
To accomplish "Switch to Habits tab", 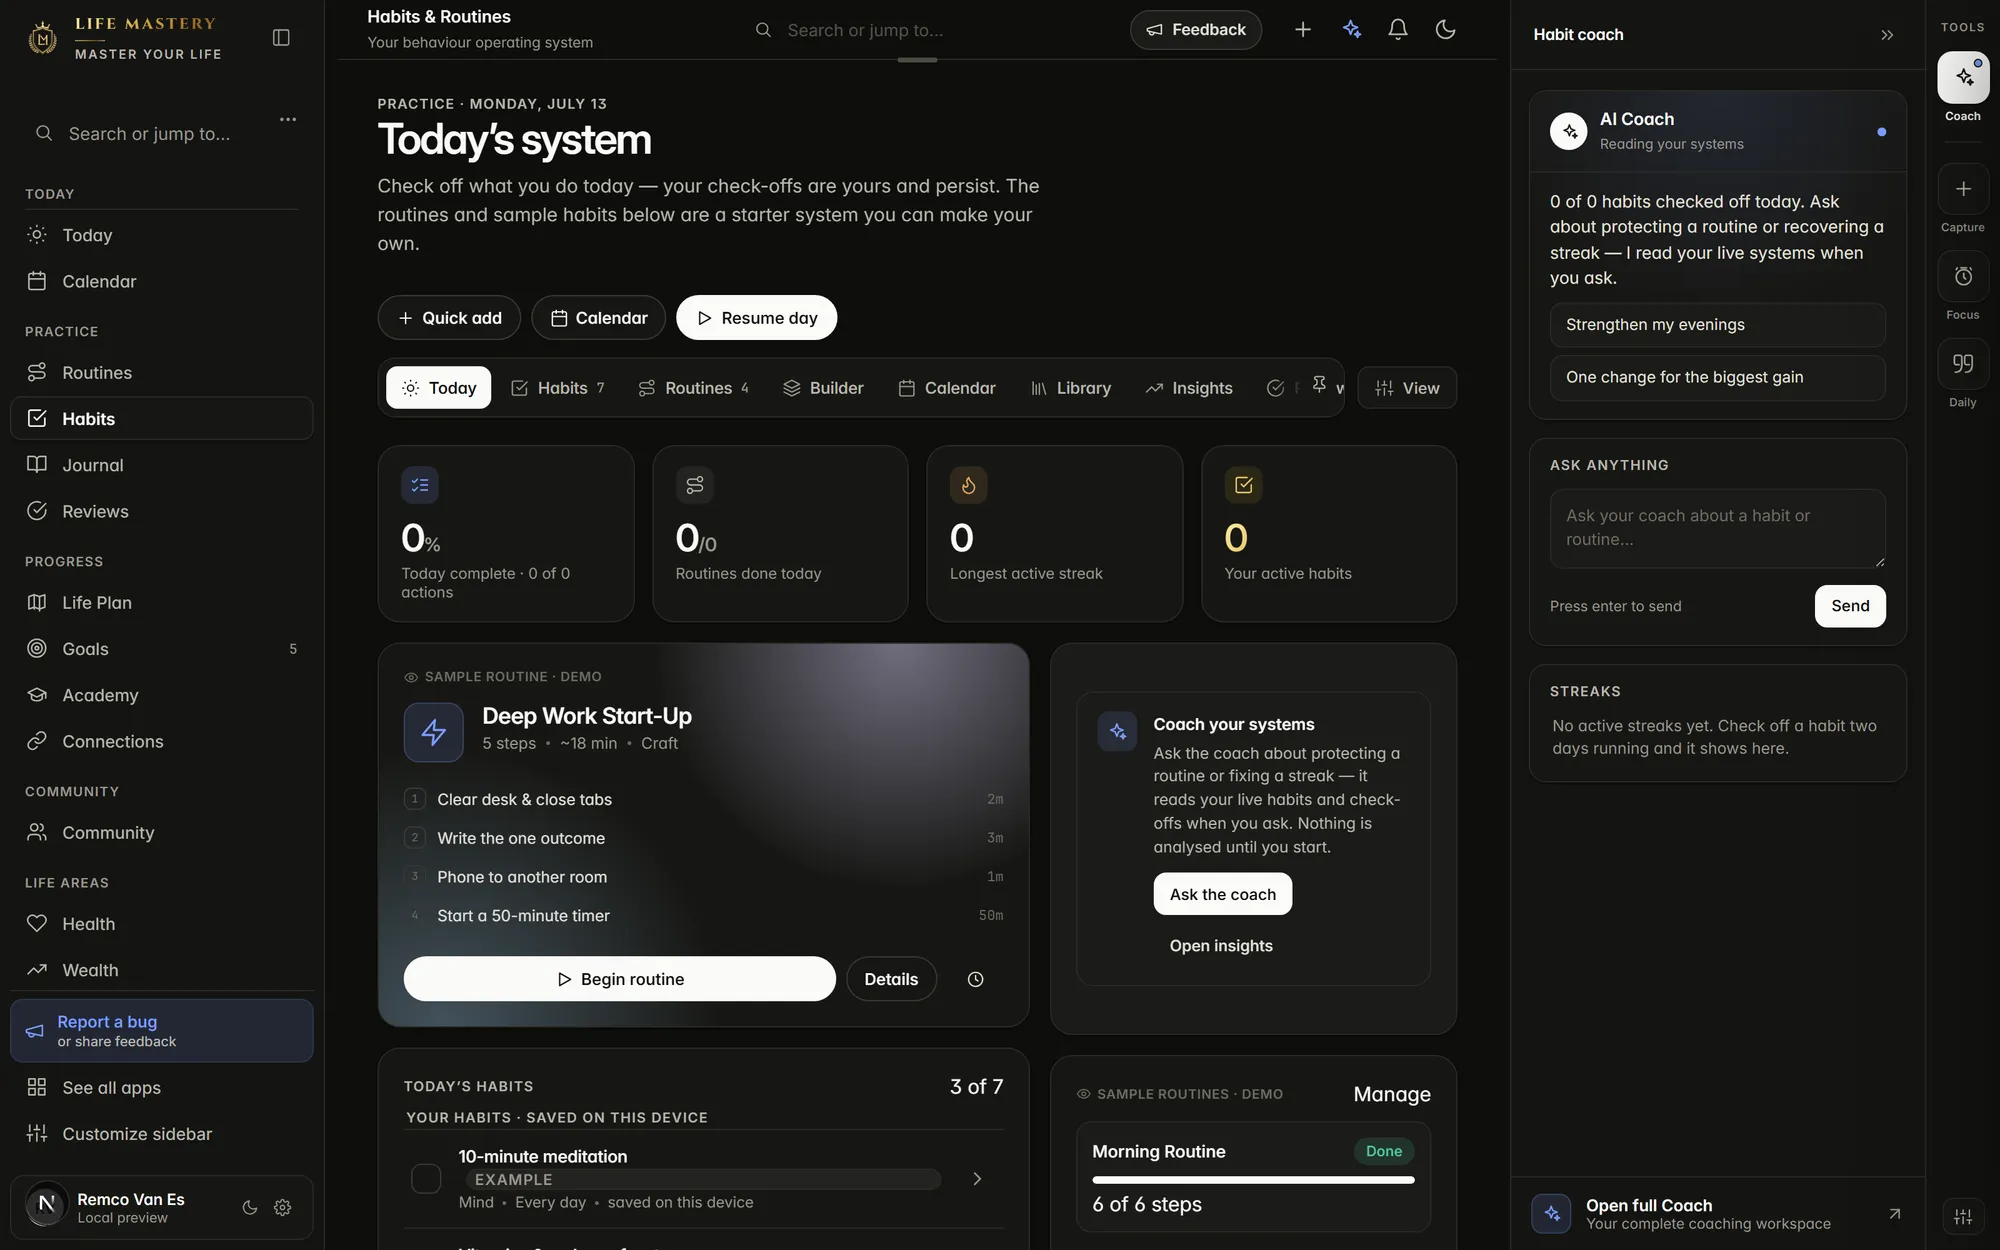I will coord(558,388).
